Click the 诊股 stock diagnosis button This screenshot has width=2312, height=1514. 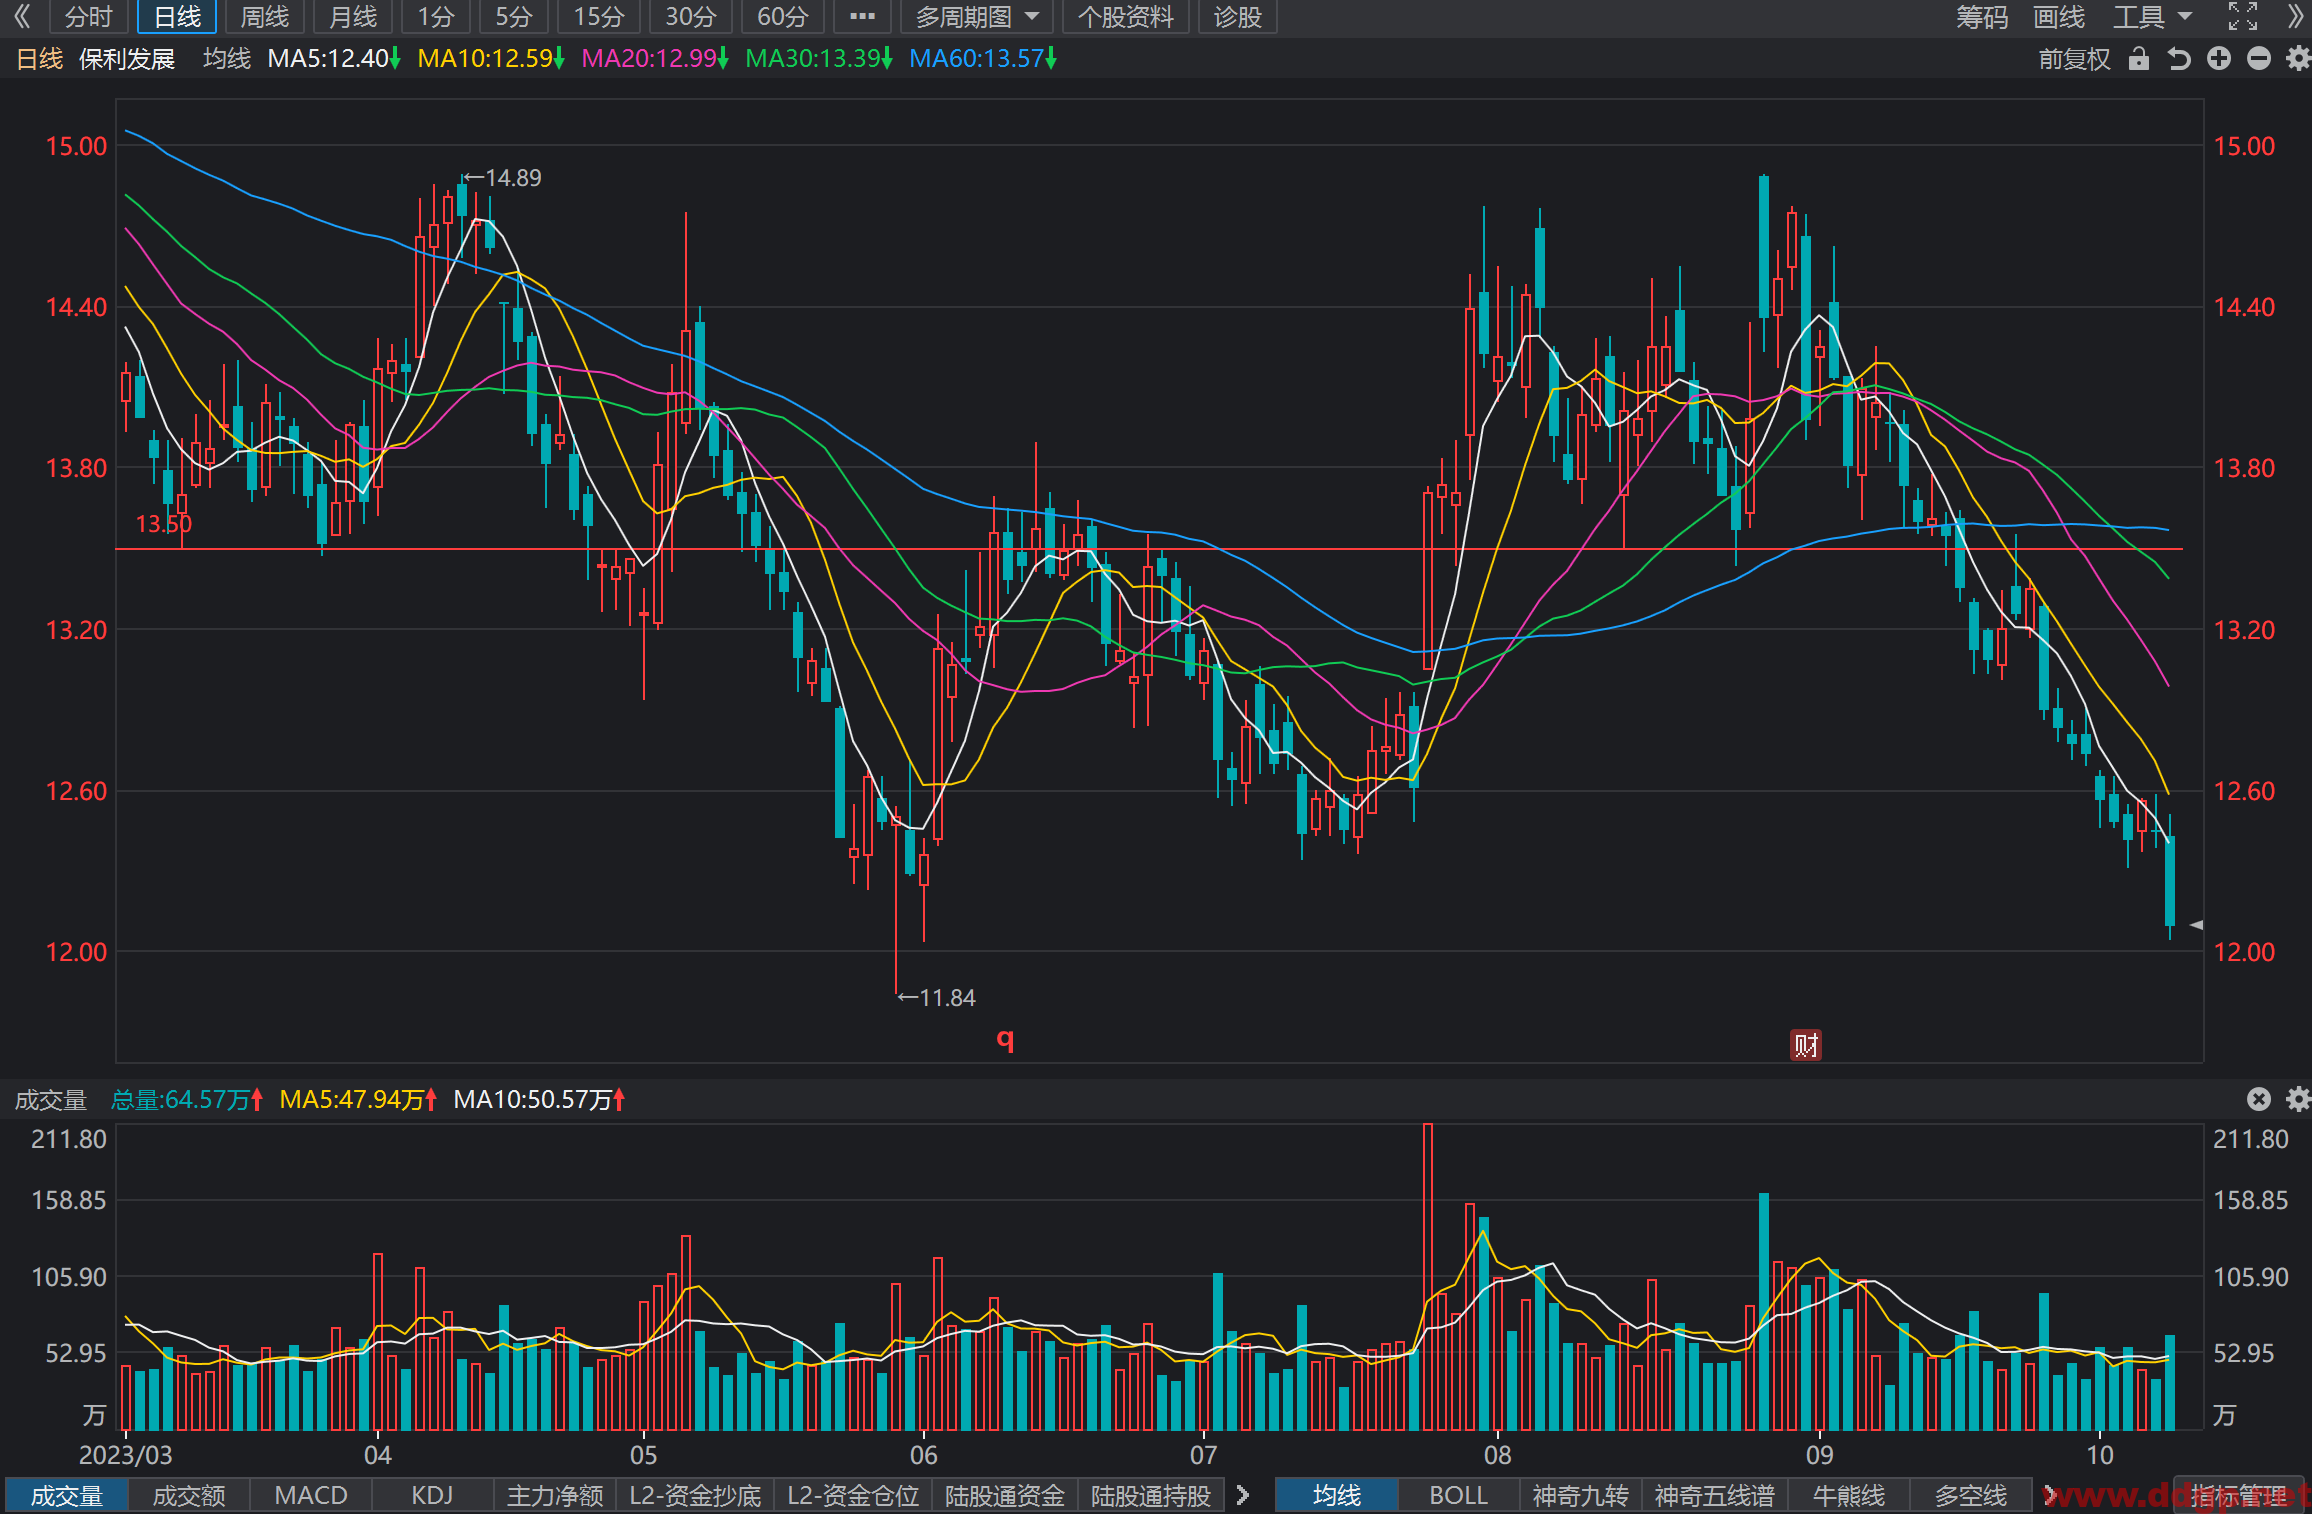pos(1237,17)
